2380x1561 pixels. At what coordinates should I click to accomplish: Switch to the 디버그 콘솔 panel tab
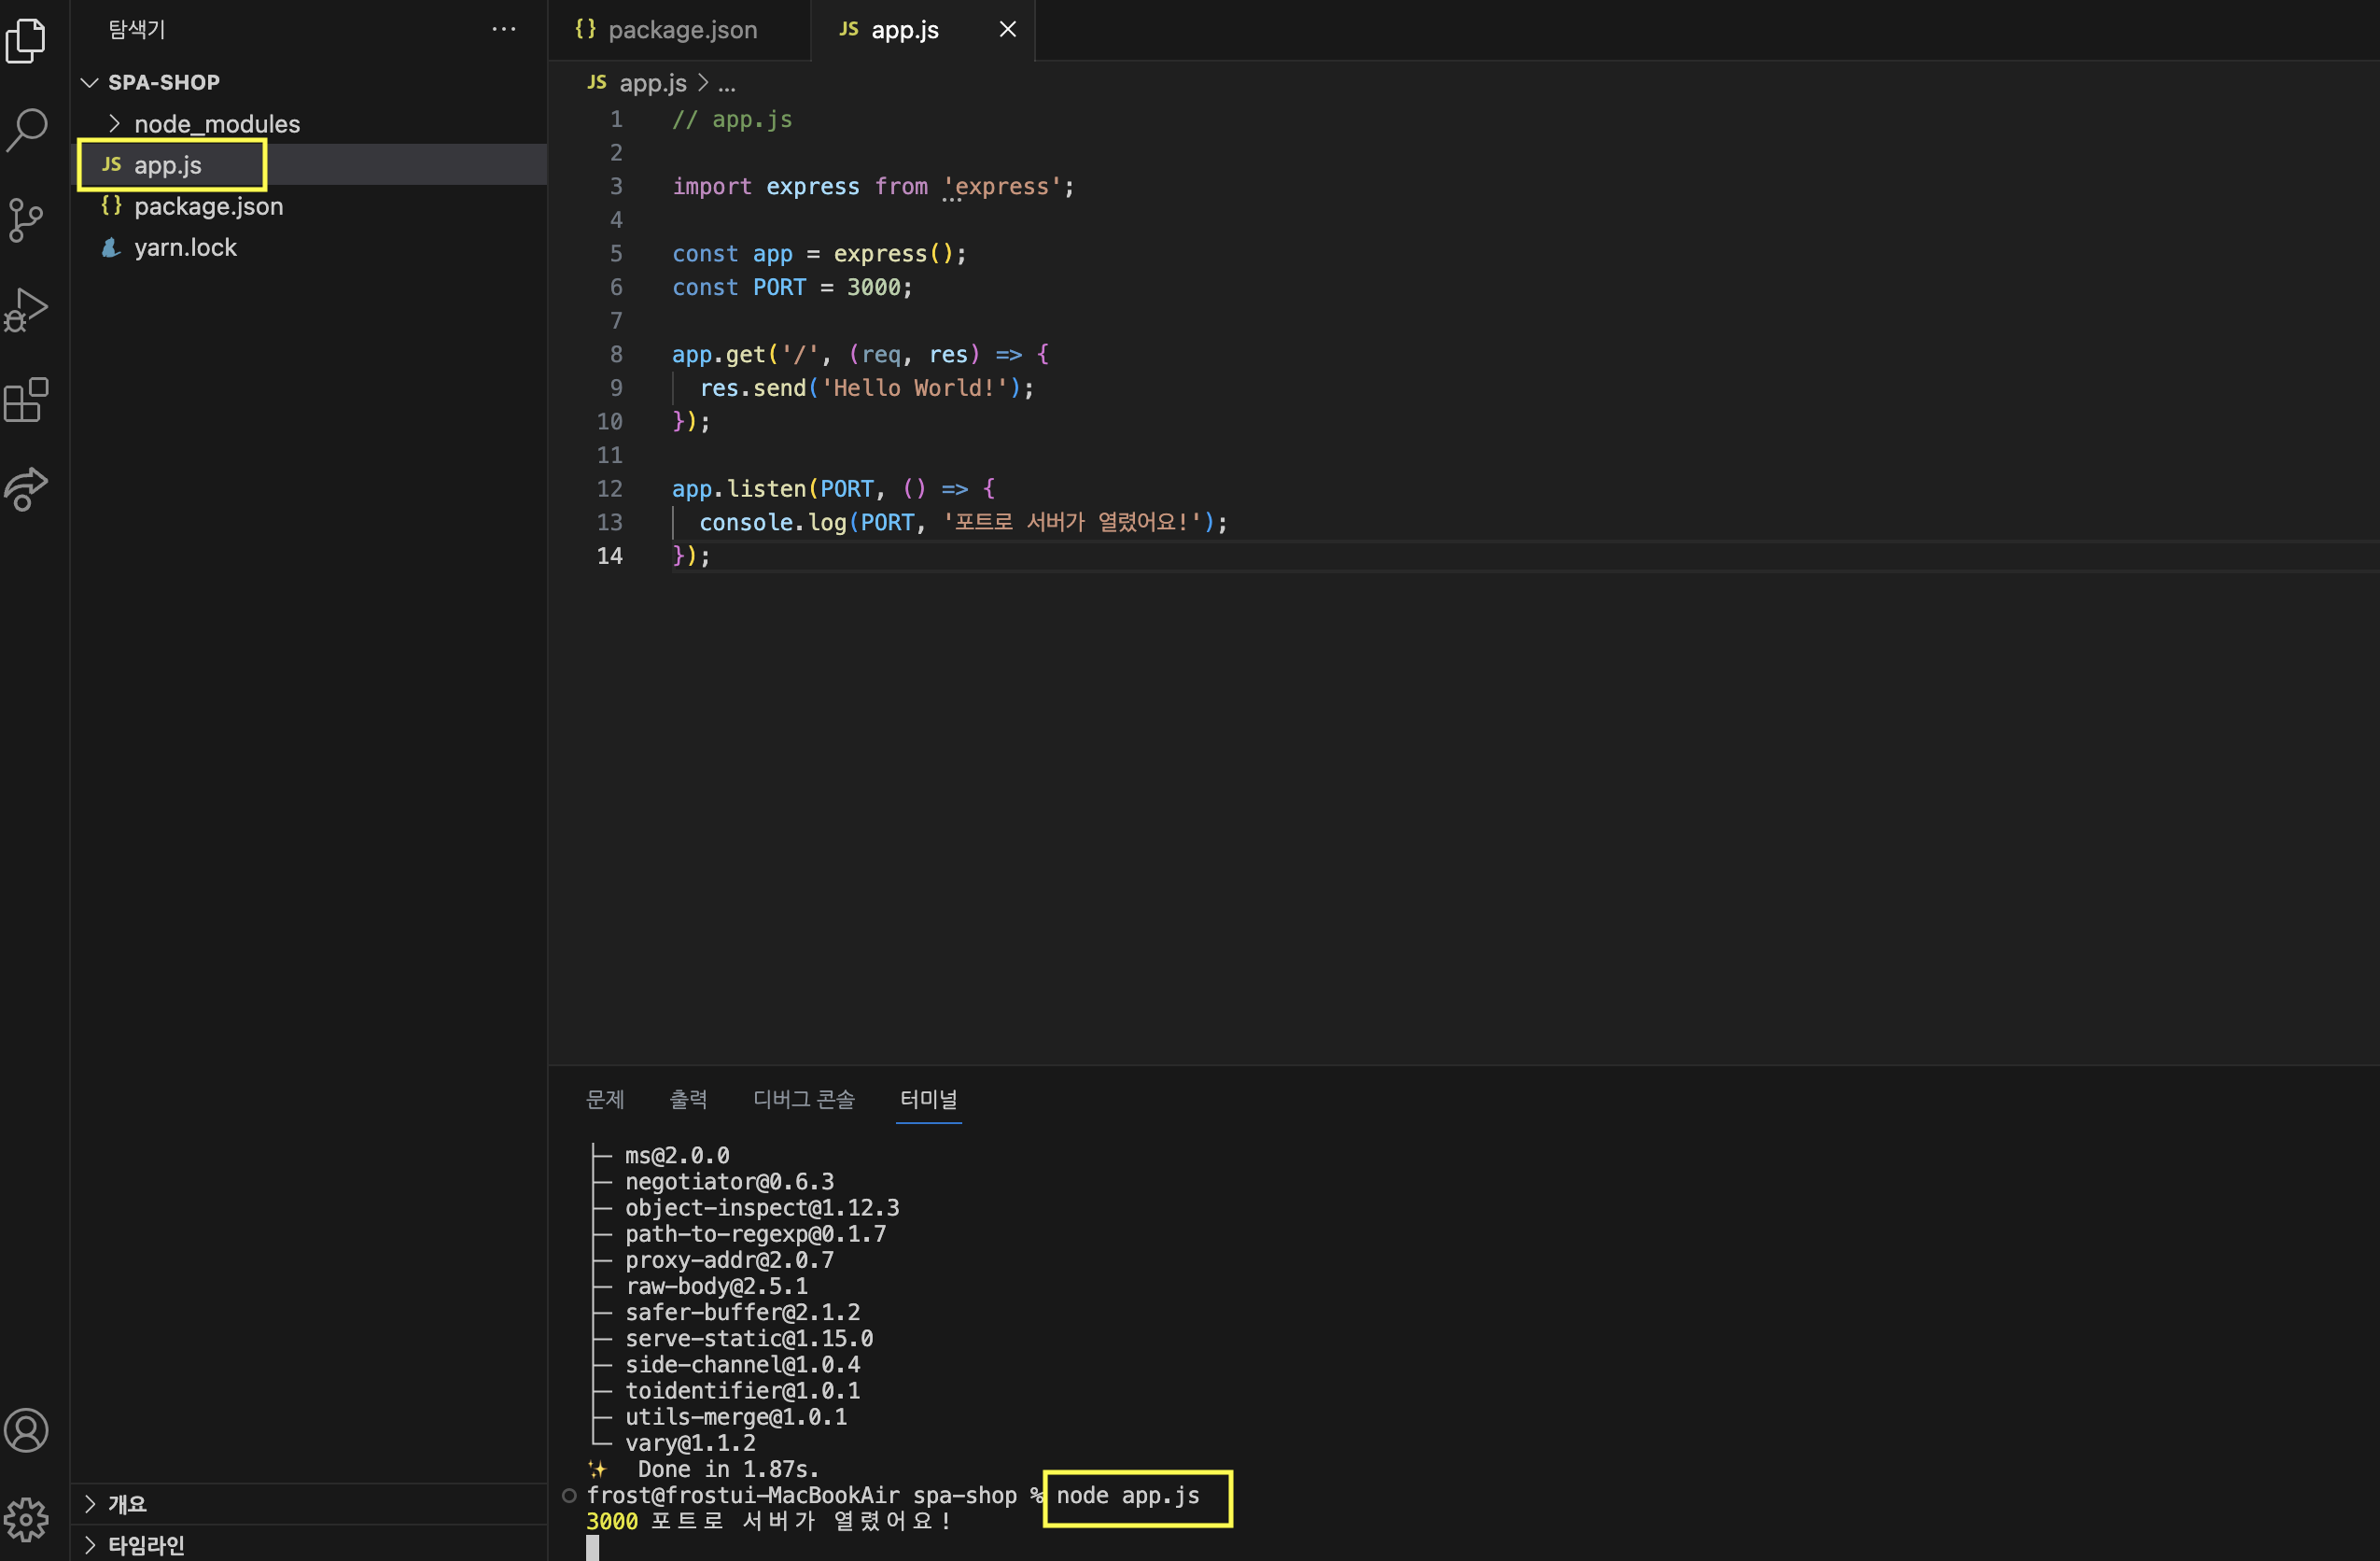click(803, 1099)
